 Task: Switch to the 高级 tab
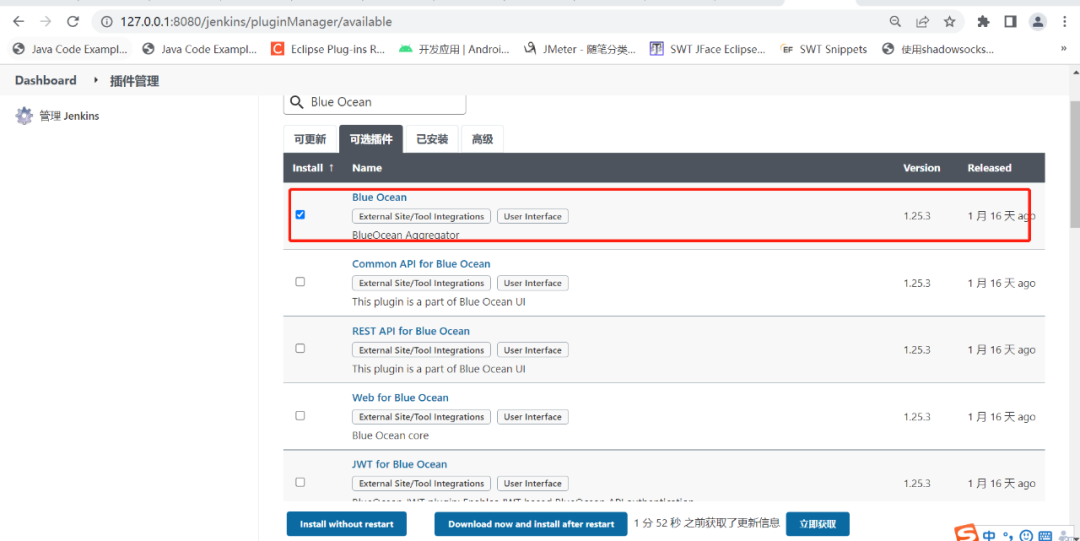tap(482, 139)
